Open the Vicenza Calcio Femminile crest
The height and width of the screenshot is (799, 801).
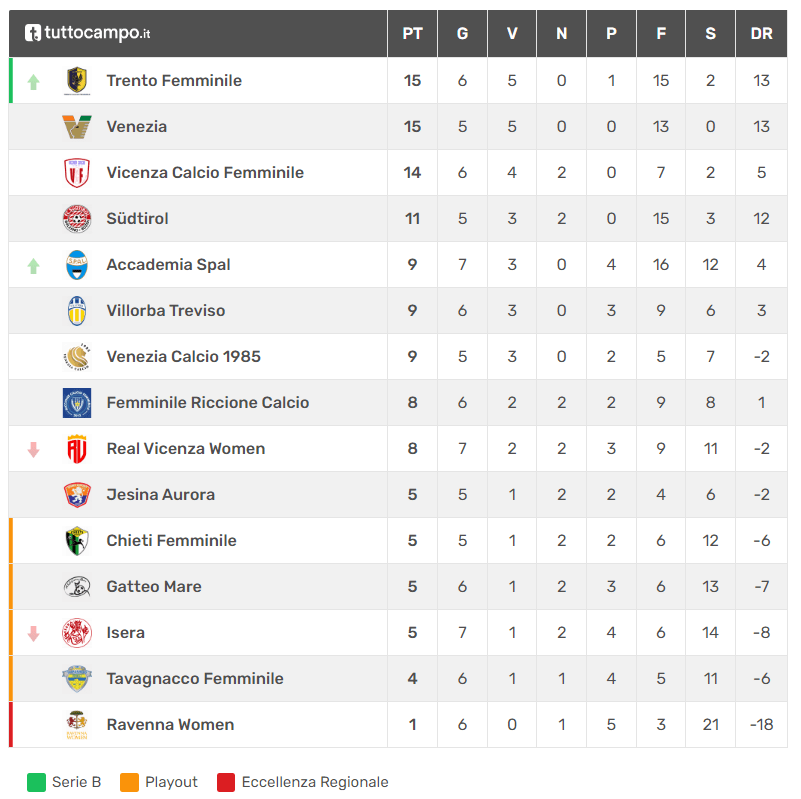click(x=77, y=173)
